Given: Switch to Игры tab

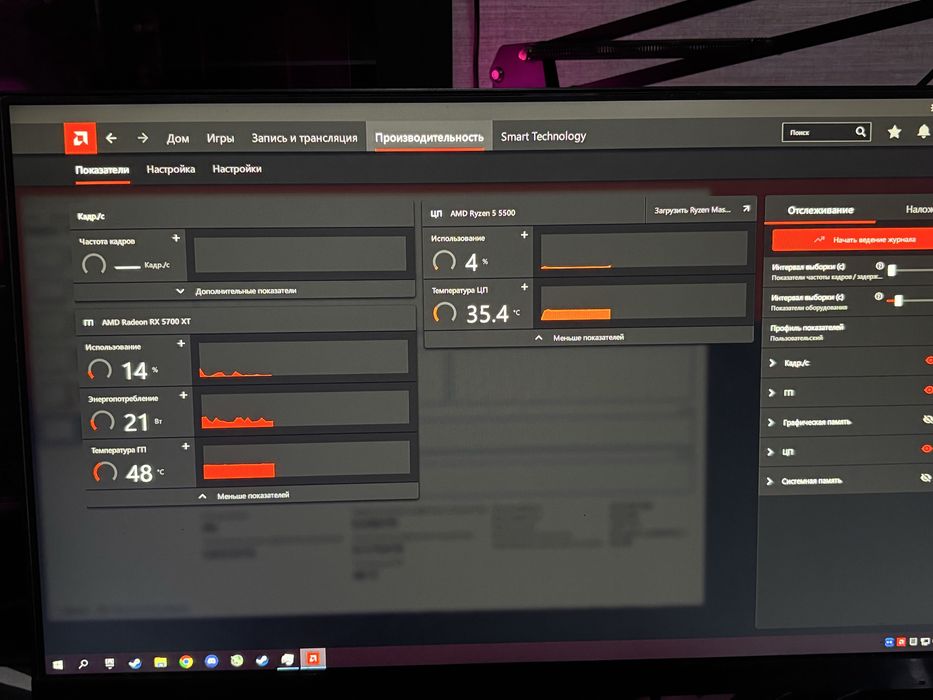Looking at the screenshot, I should pos(220,138).
